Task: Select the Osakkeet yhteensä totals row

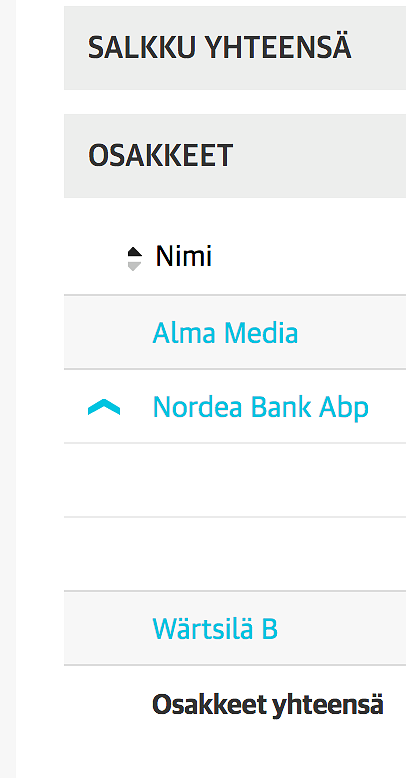Action: click(235, 705)
